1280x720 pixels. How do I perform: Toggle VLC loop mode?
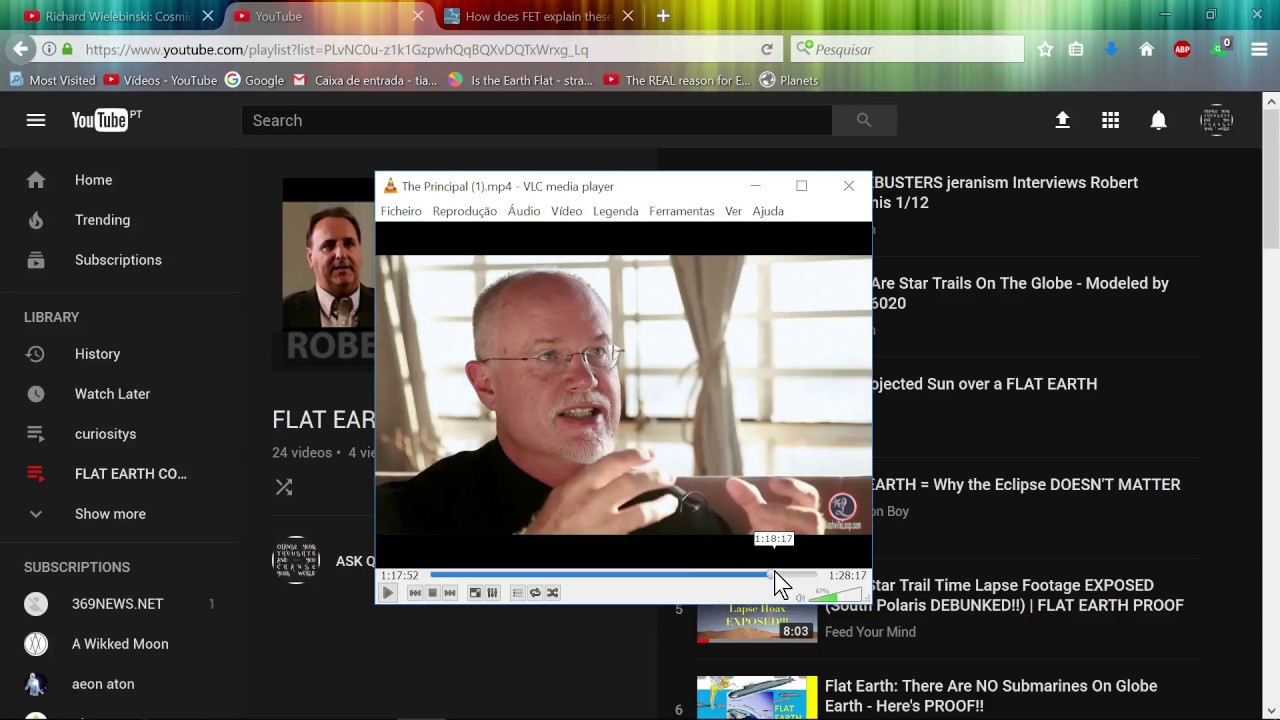tap(535, 593)
